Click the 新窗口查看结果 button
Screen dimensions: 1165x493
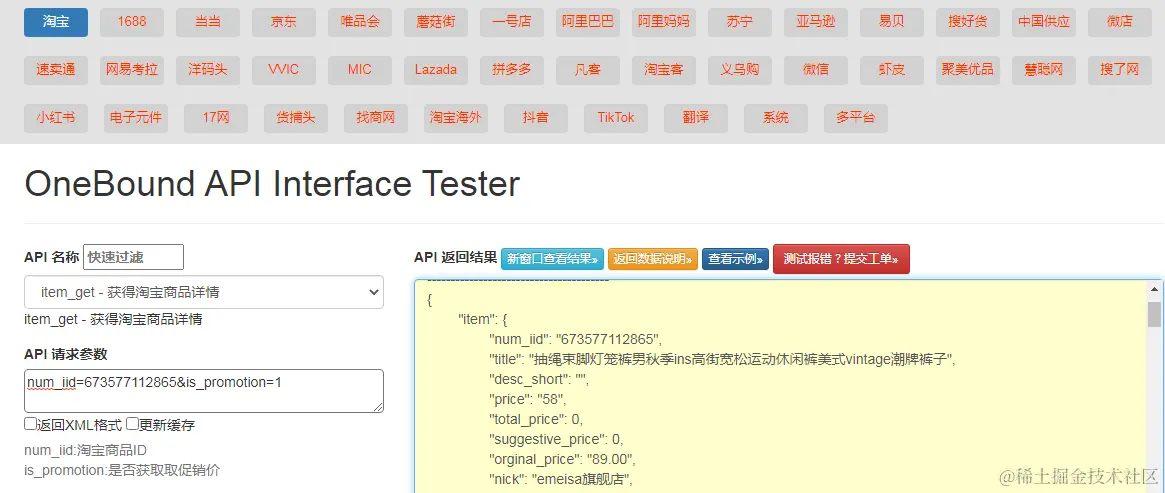(x=552, y=259)
